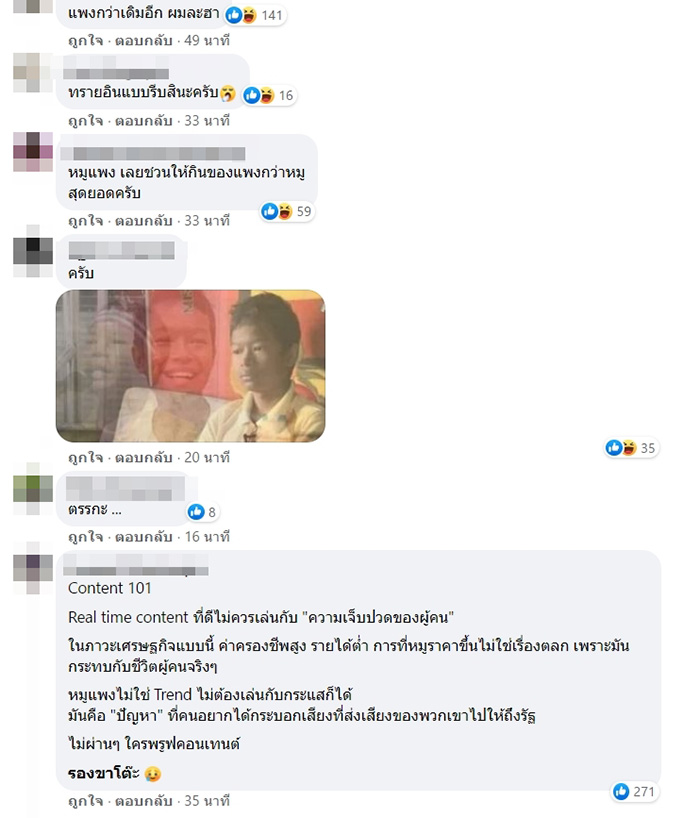
Task: Open the 20 นาที timestamp under the photo comment
Action: [207, 458]
